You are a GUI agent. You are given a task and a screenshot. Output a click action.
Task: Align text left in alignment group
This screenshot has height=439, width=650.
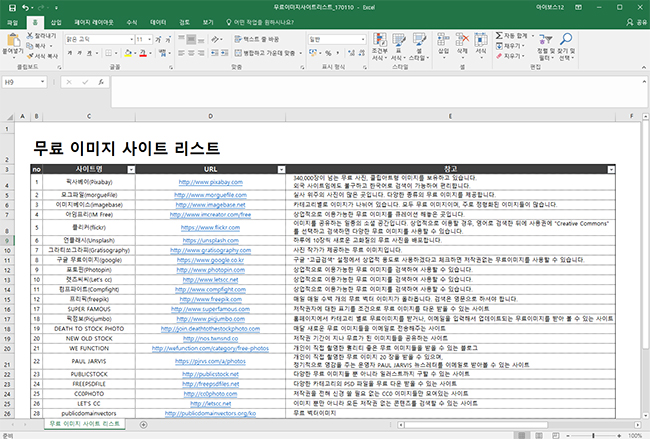[181, 53]
